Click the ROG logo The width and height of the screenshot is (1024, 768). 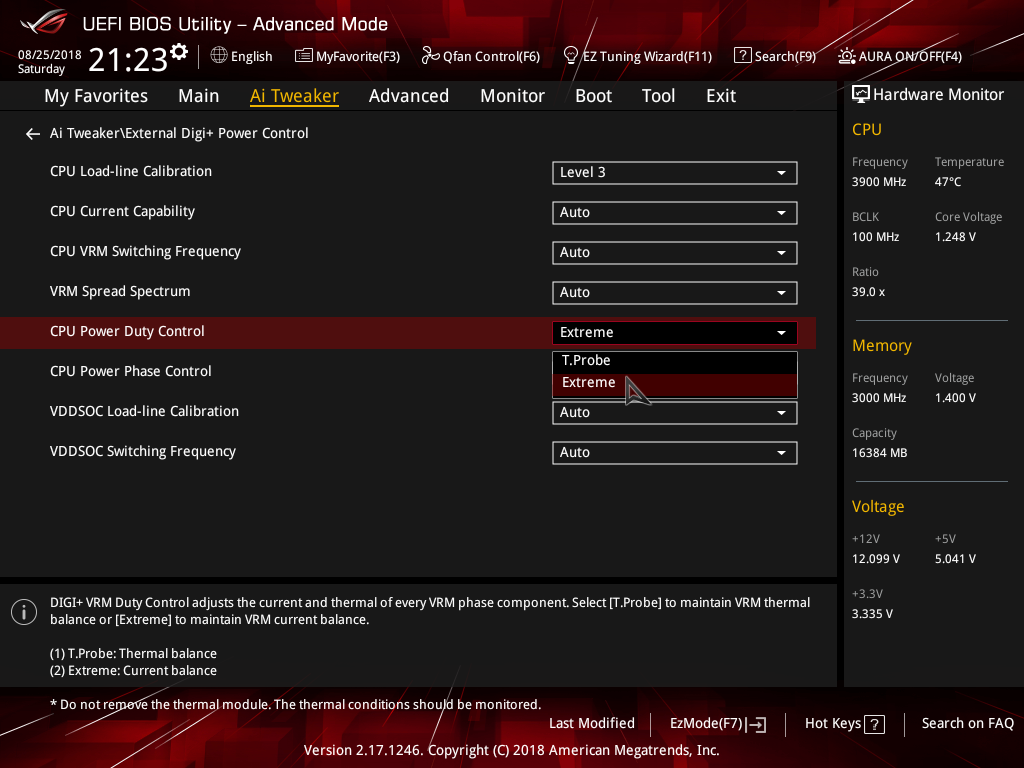44,21
